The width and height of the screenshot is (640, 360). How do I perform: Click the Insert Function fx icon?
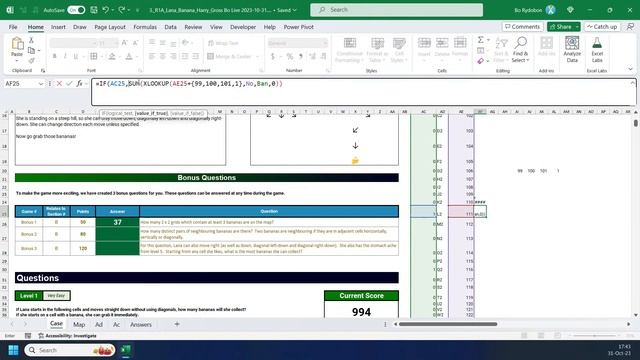(x=79, y=84)
